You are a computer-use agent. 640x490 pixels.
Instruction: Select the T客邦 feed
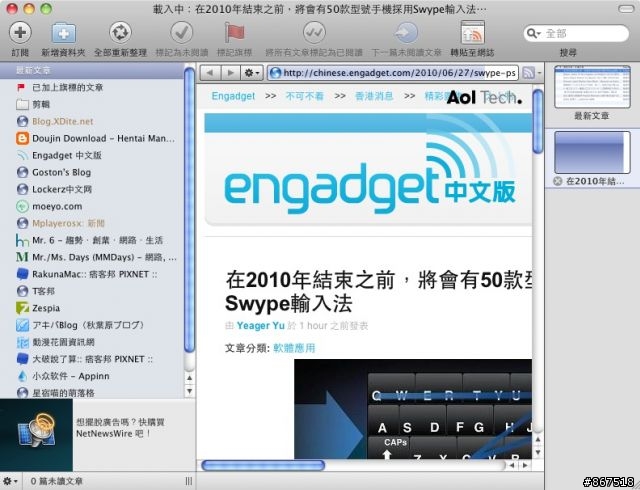(92, 291)
